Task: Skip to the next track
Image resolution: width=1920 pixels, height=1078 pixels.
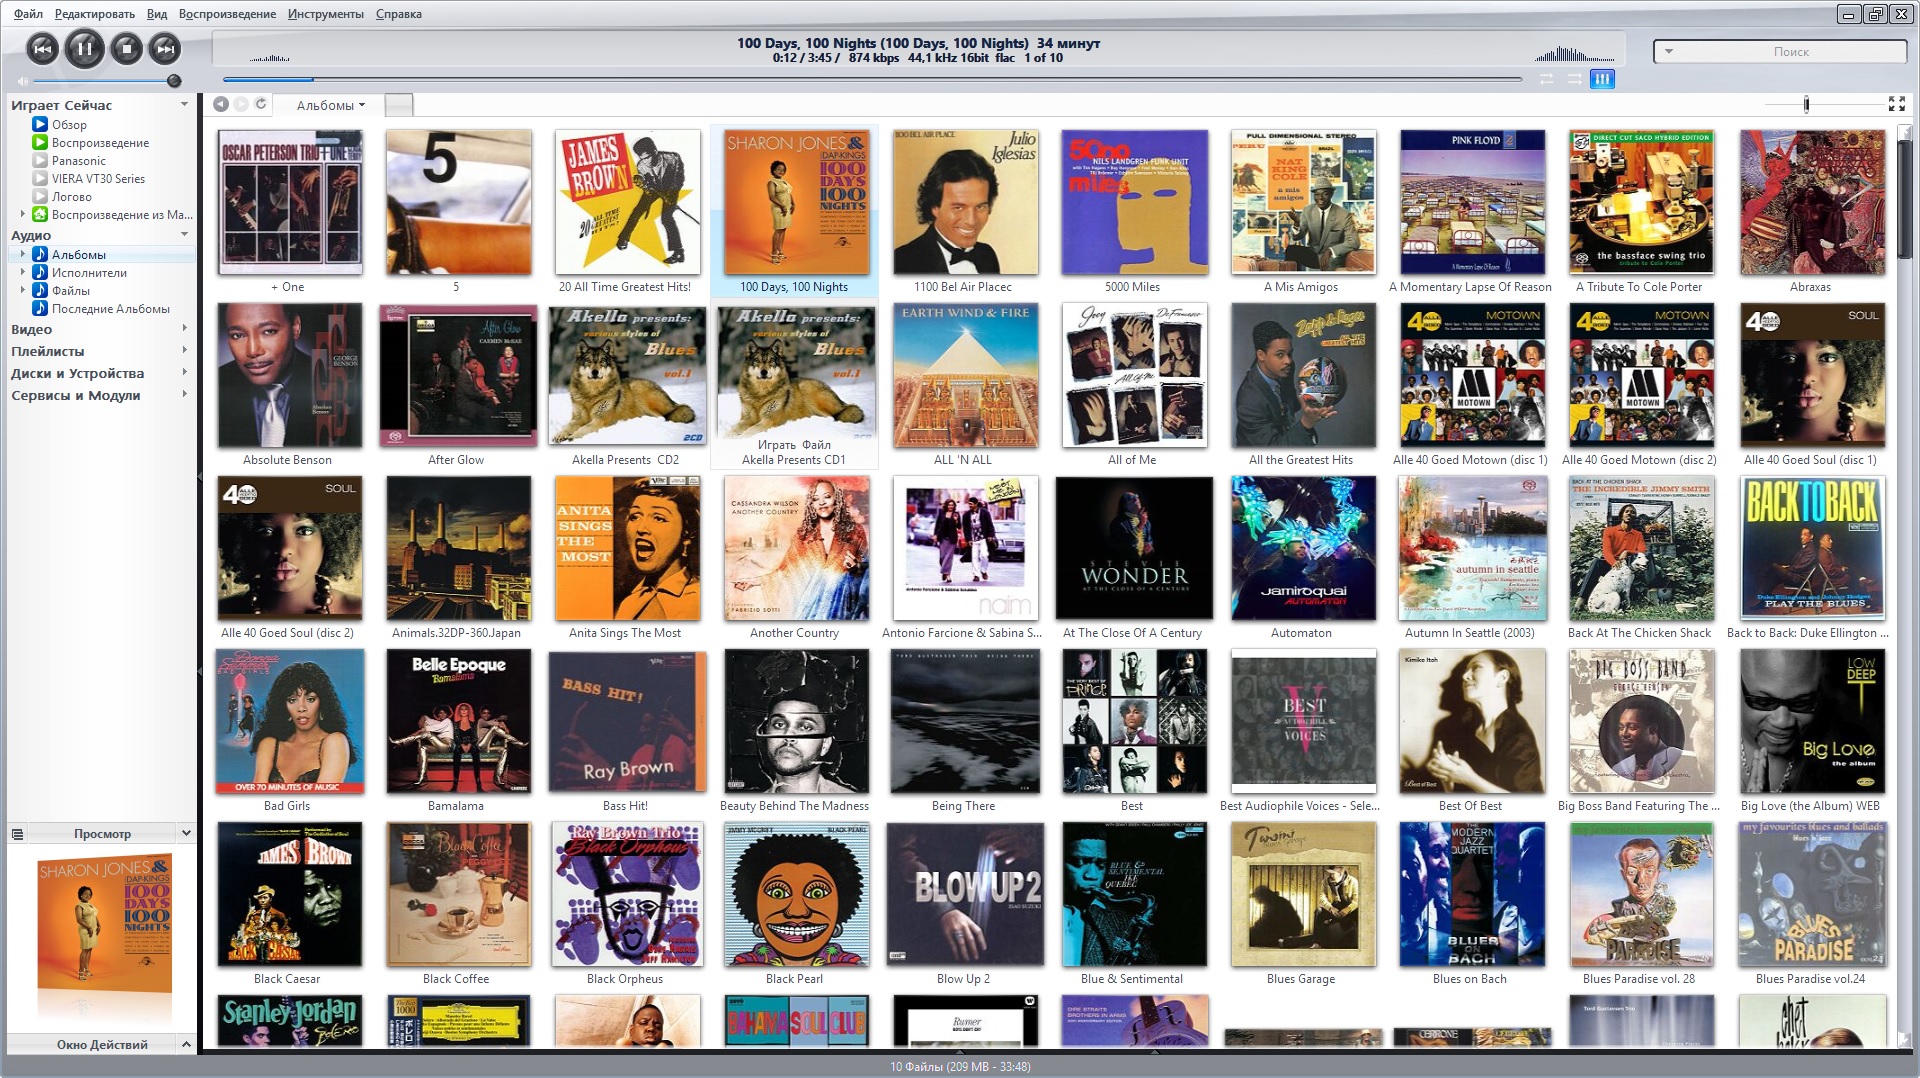Action: pos(166,48)
